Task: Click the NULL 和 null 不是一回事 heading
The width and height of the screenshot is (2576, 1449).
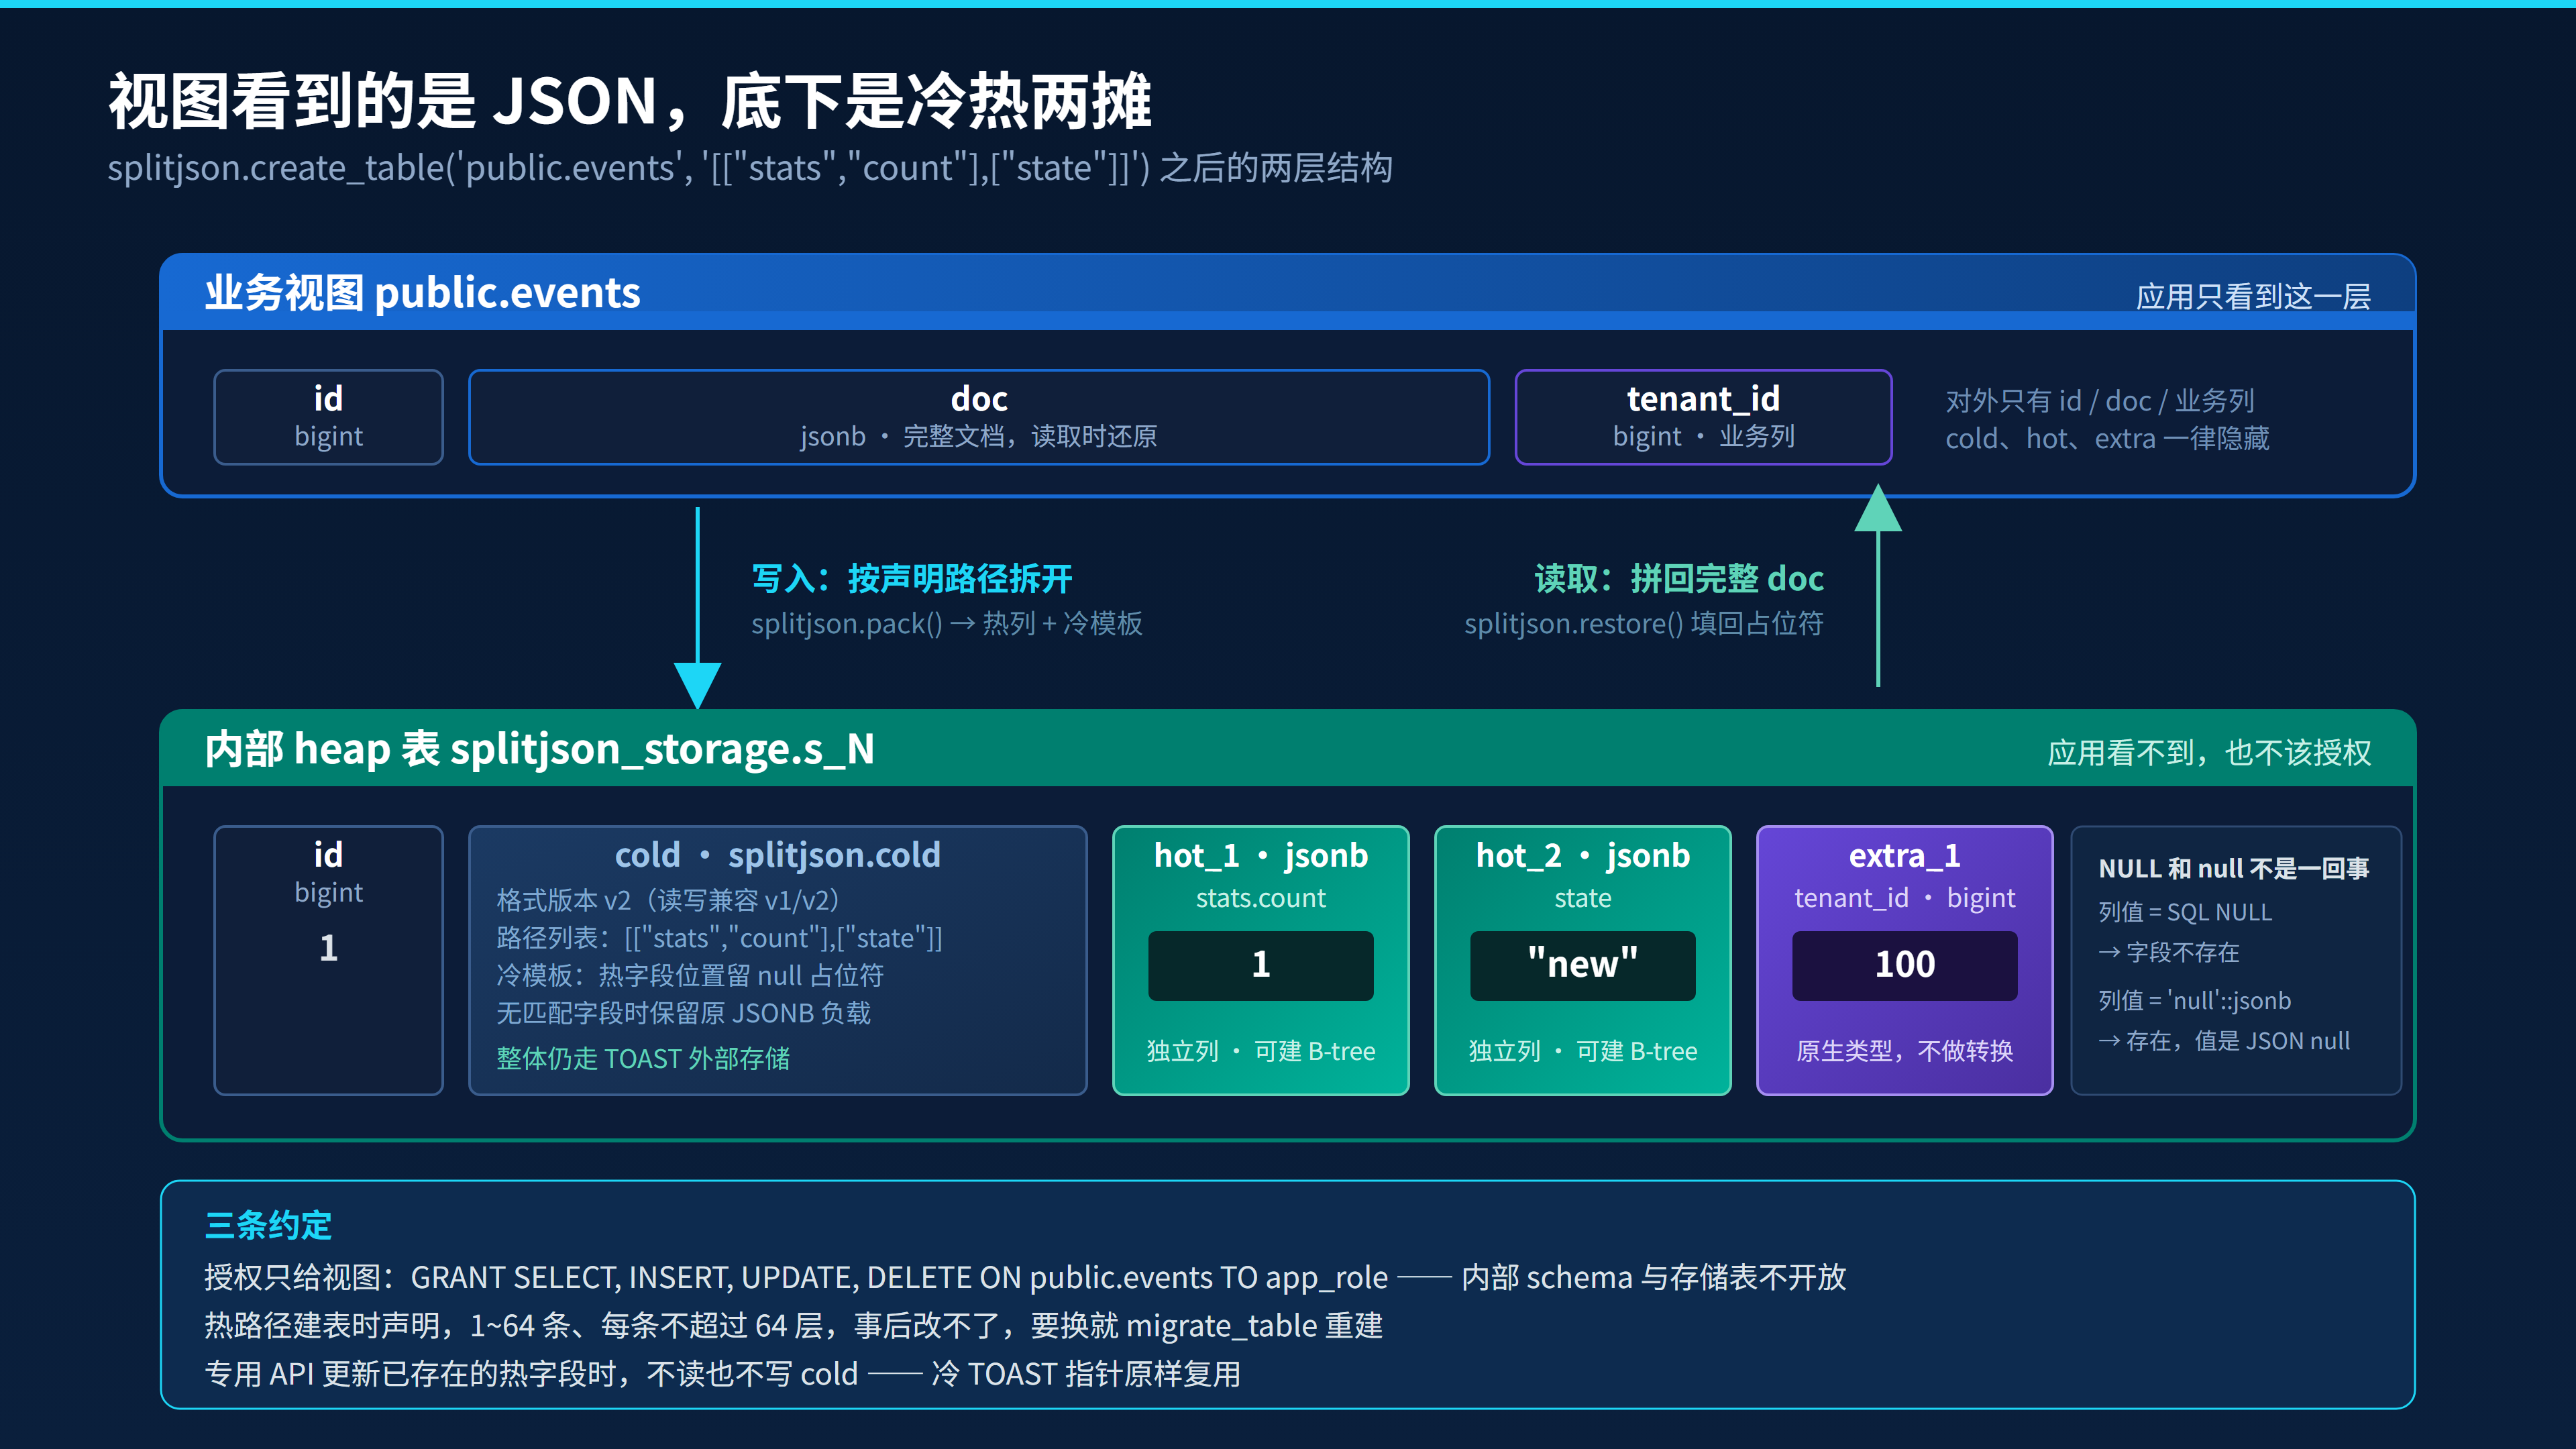Action: pos(2234,869)
